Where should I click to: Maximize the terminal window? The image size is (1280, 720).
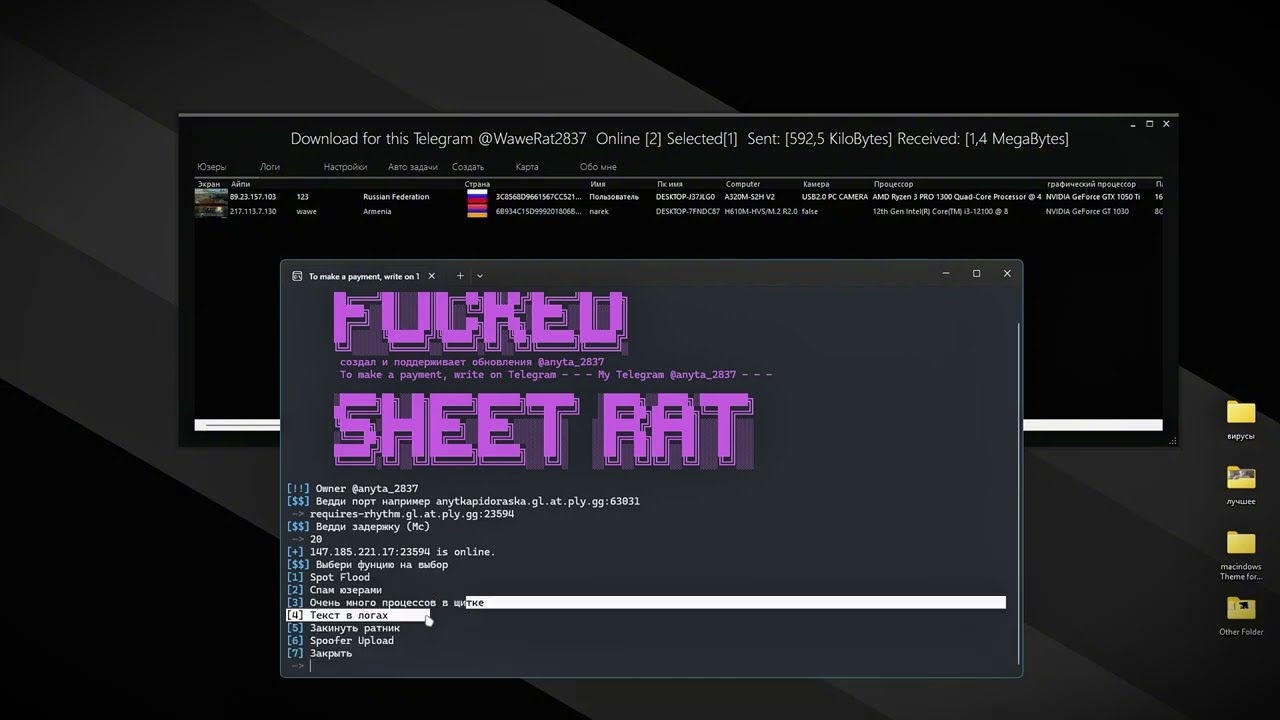(x=976, y=273)
